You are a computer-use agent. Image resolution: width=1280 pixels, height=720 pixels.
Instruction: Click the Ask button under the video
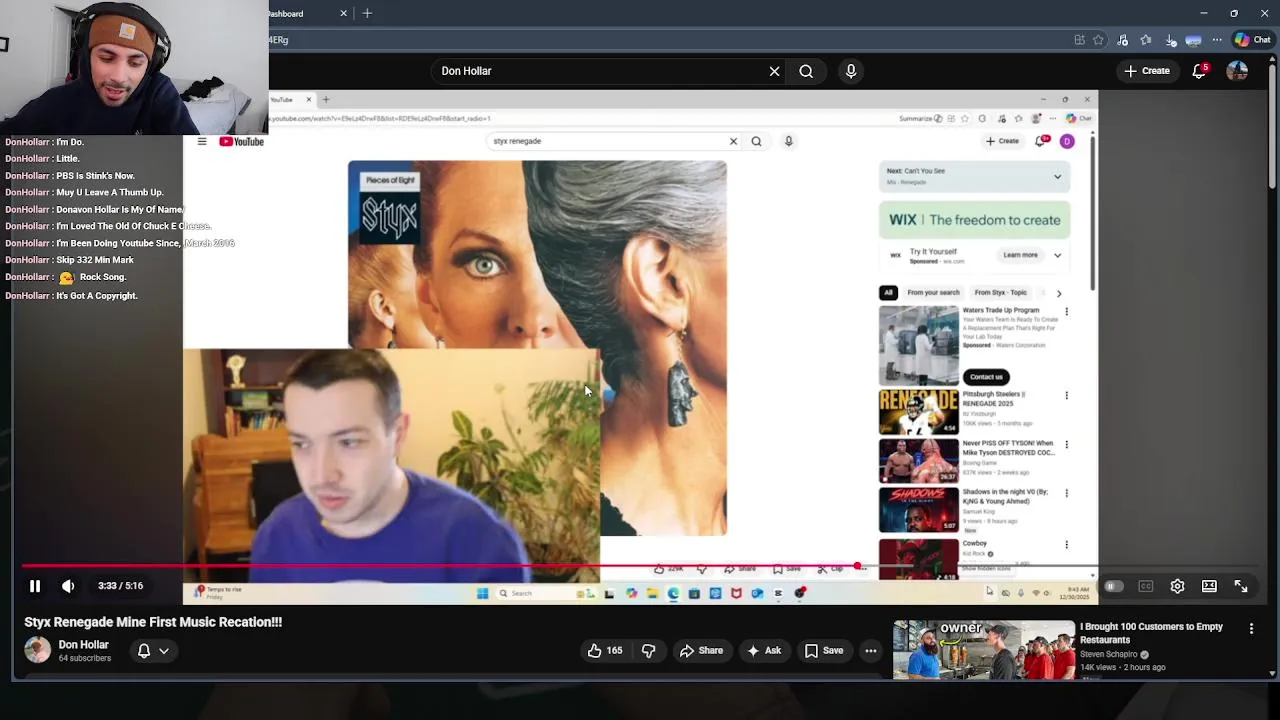click(x=763, y=651)
